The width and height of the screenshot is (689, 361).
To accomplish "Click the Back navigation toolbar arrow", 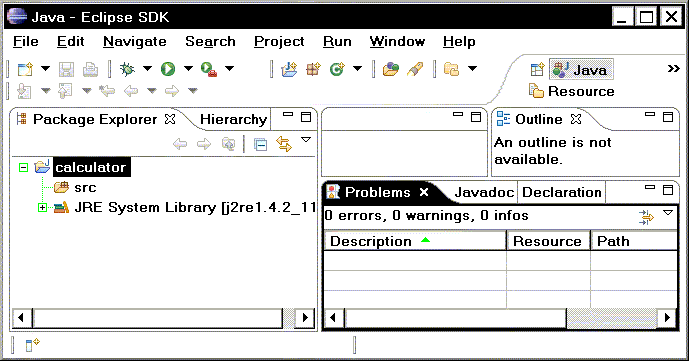I will pyautogui.click(x=131, y=91).
